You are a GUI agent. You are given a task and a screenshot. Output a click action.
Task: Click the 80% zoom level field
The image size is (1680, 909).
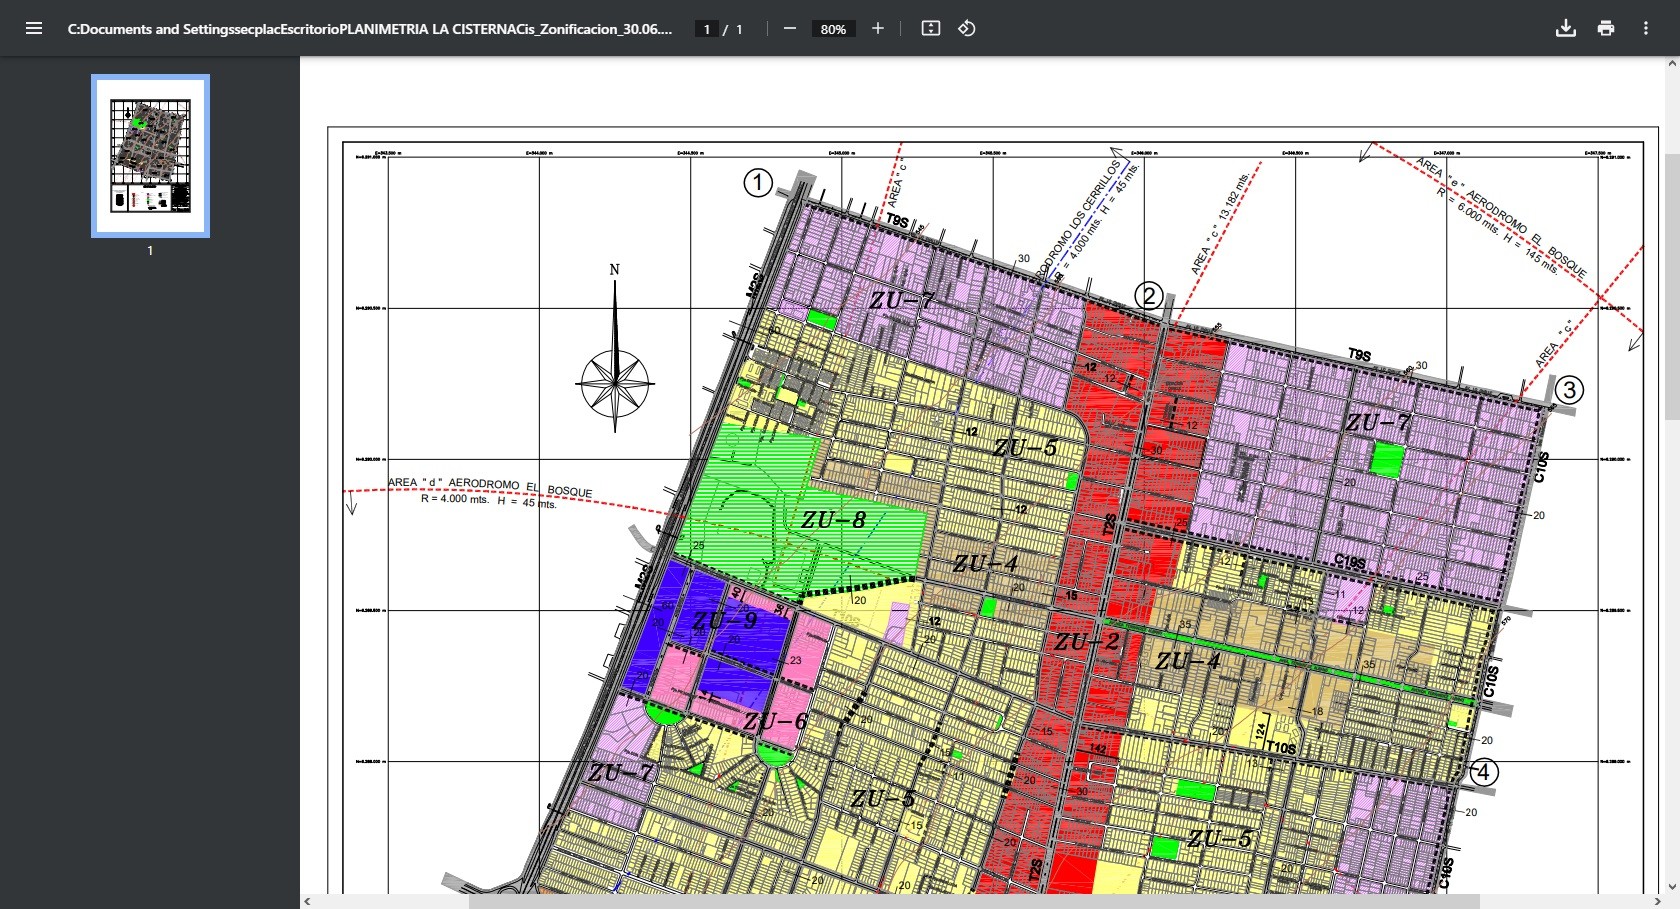point(833,29)
